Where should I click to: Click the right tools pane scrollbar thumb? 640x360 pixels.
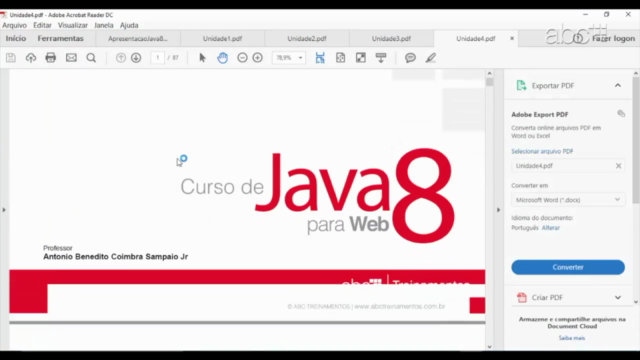[x=636, y=141]
